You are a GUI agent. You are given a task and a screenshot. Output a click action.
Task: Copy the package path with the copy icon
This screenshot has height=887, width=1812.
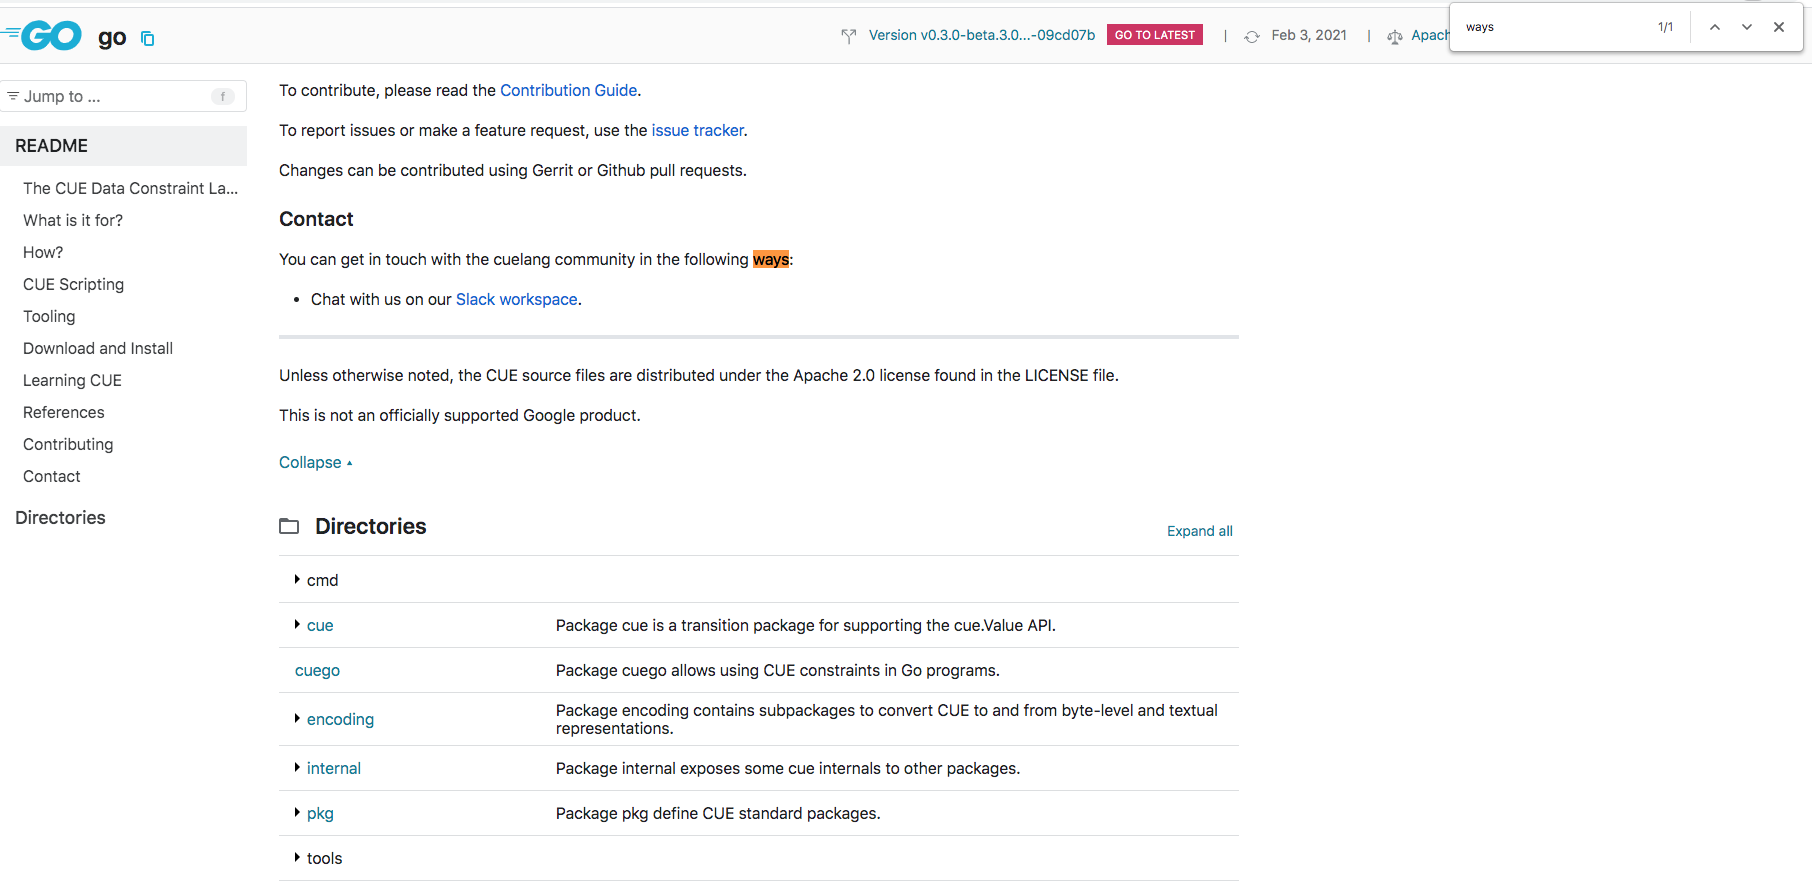[147, 39]
